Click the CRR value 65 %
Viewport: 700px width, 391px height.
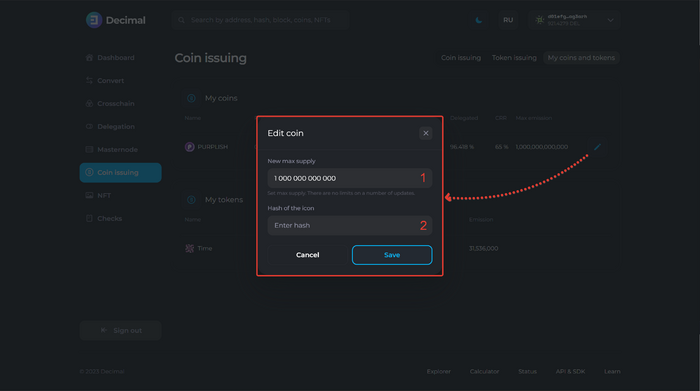coord(501,147)
